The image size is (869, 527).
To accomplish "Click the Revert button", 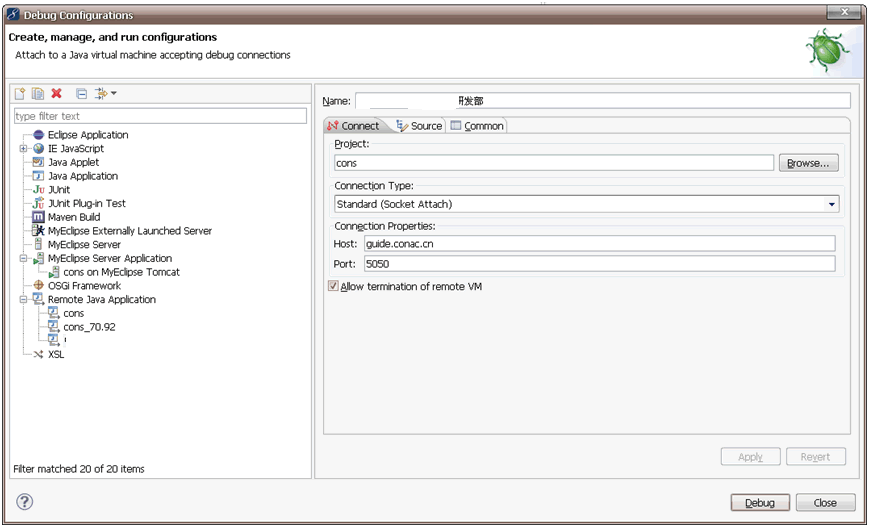I will [x=816, y=457].
